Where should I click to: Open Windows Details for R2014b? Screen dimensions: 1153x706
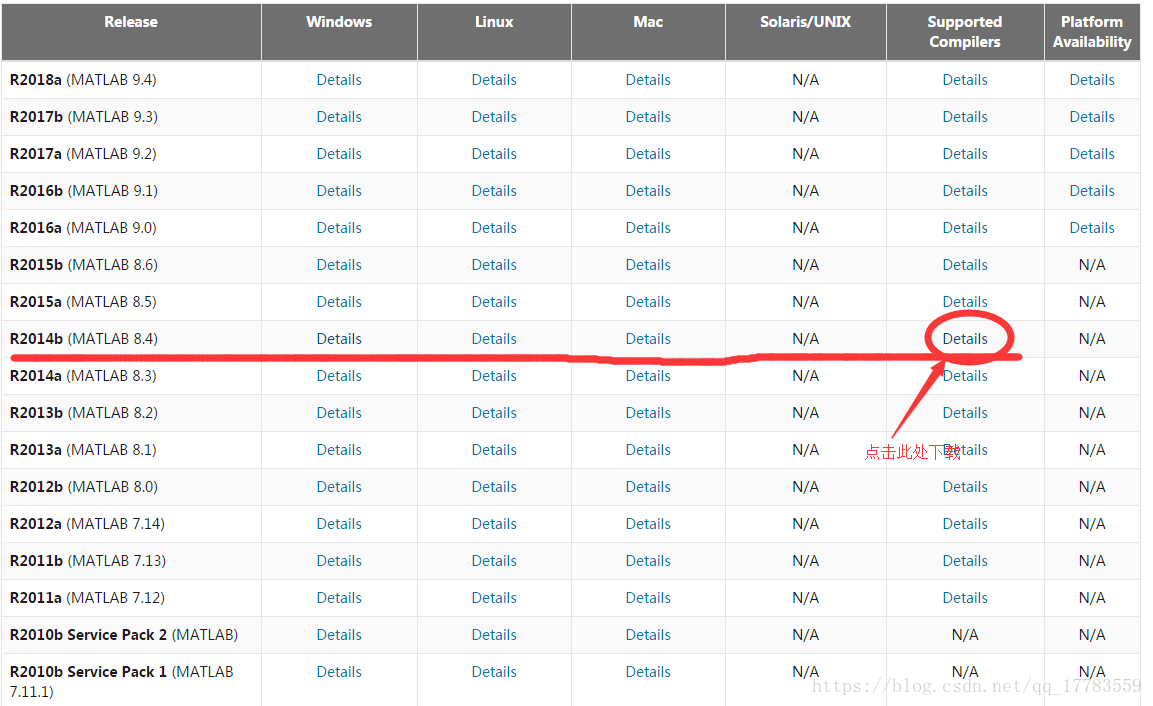[x=339, y=339]
